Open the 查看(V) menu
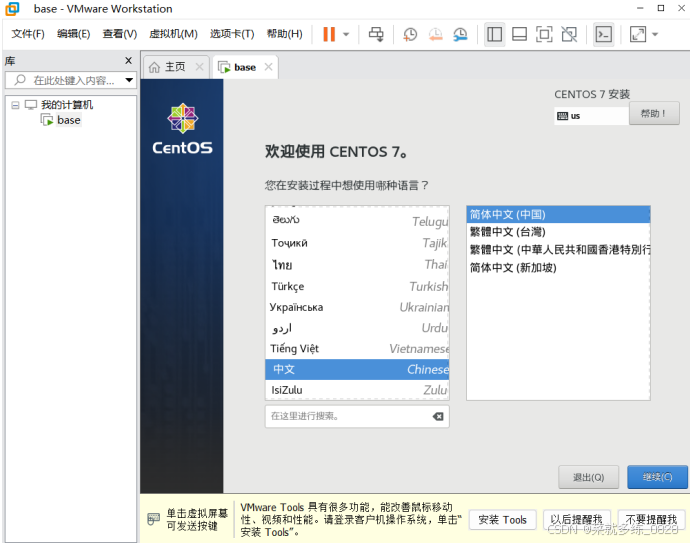The image size is (690, 543). [x=120, y=34]
